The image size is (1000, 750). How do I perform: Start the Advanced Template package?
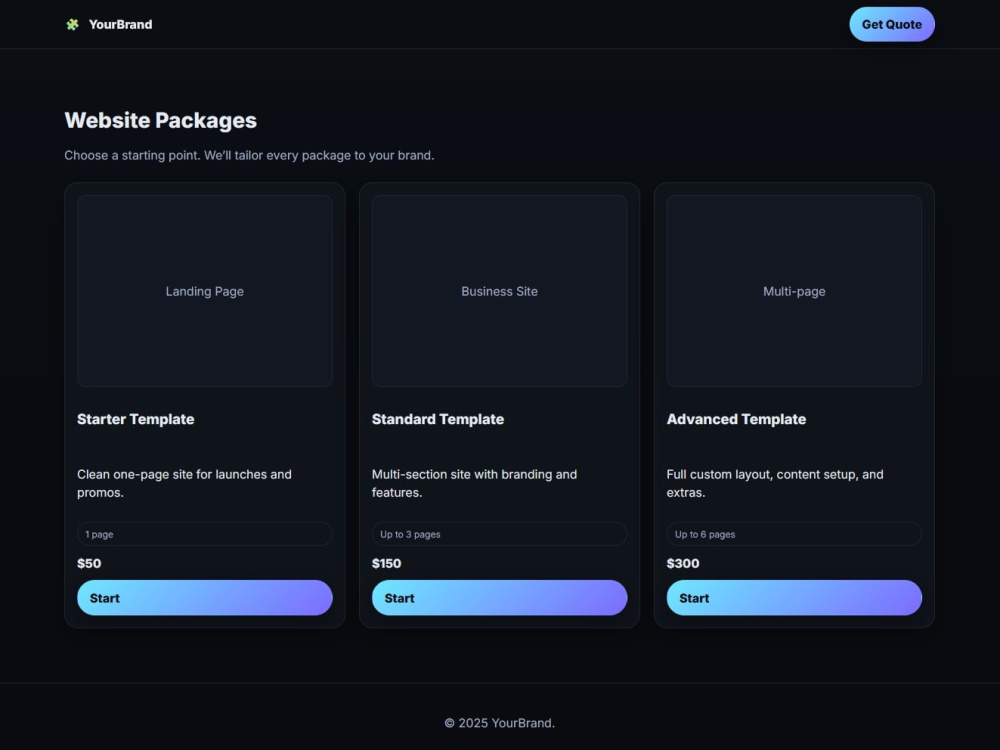tap(794, 598)
